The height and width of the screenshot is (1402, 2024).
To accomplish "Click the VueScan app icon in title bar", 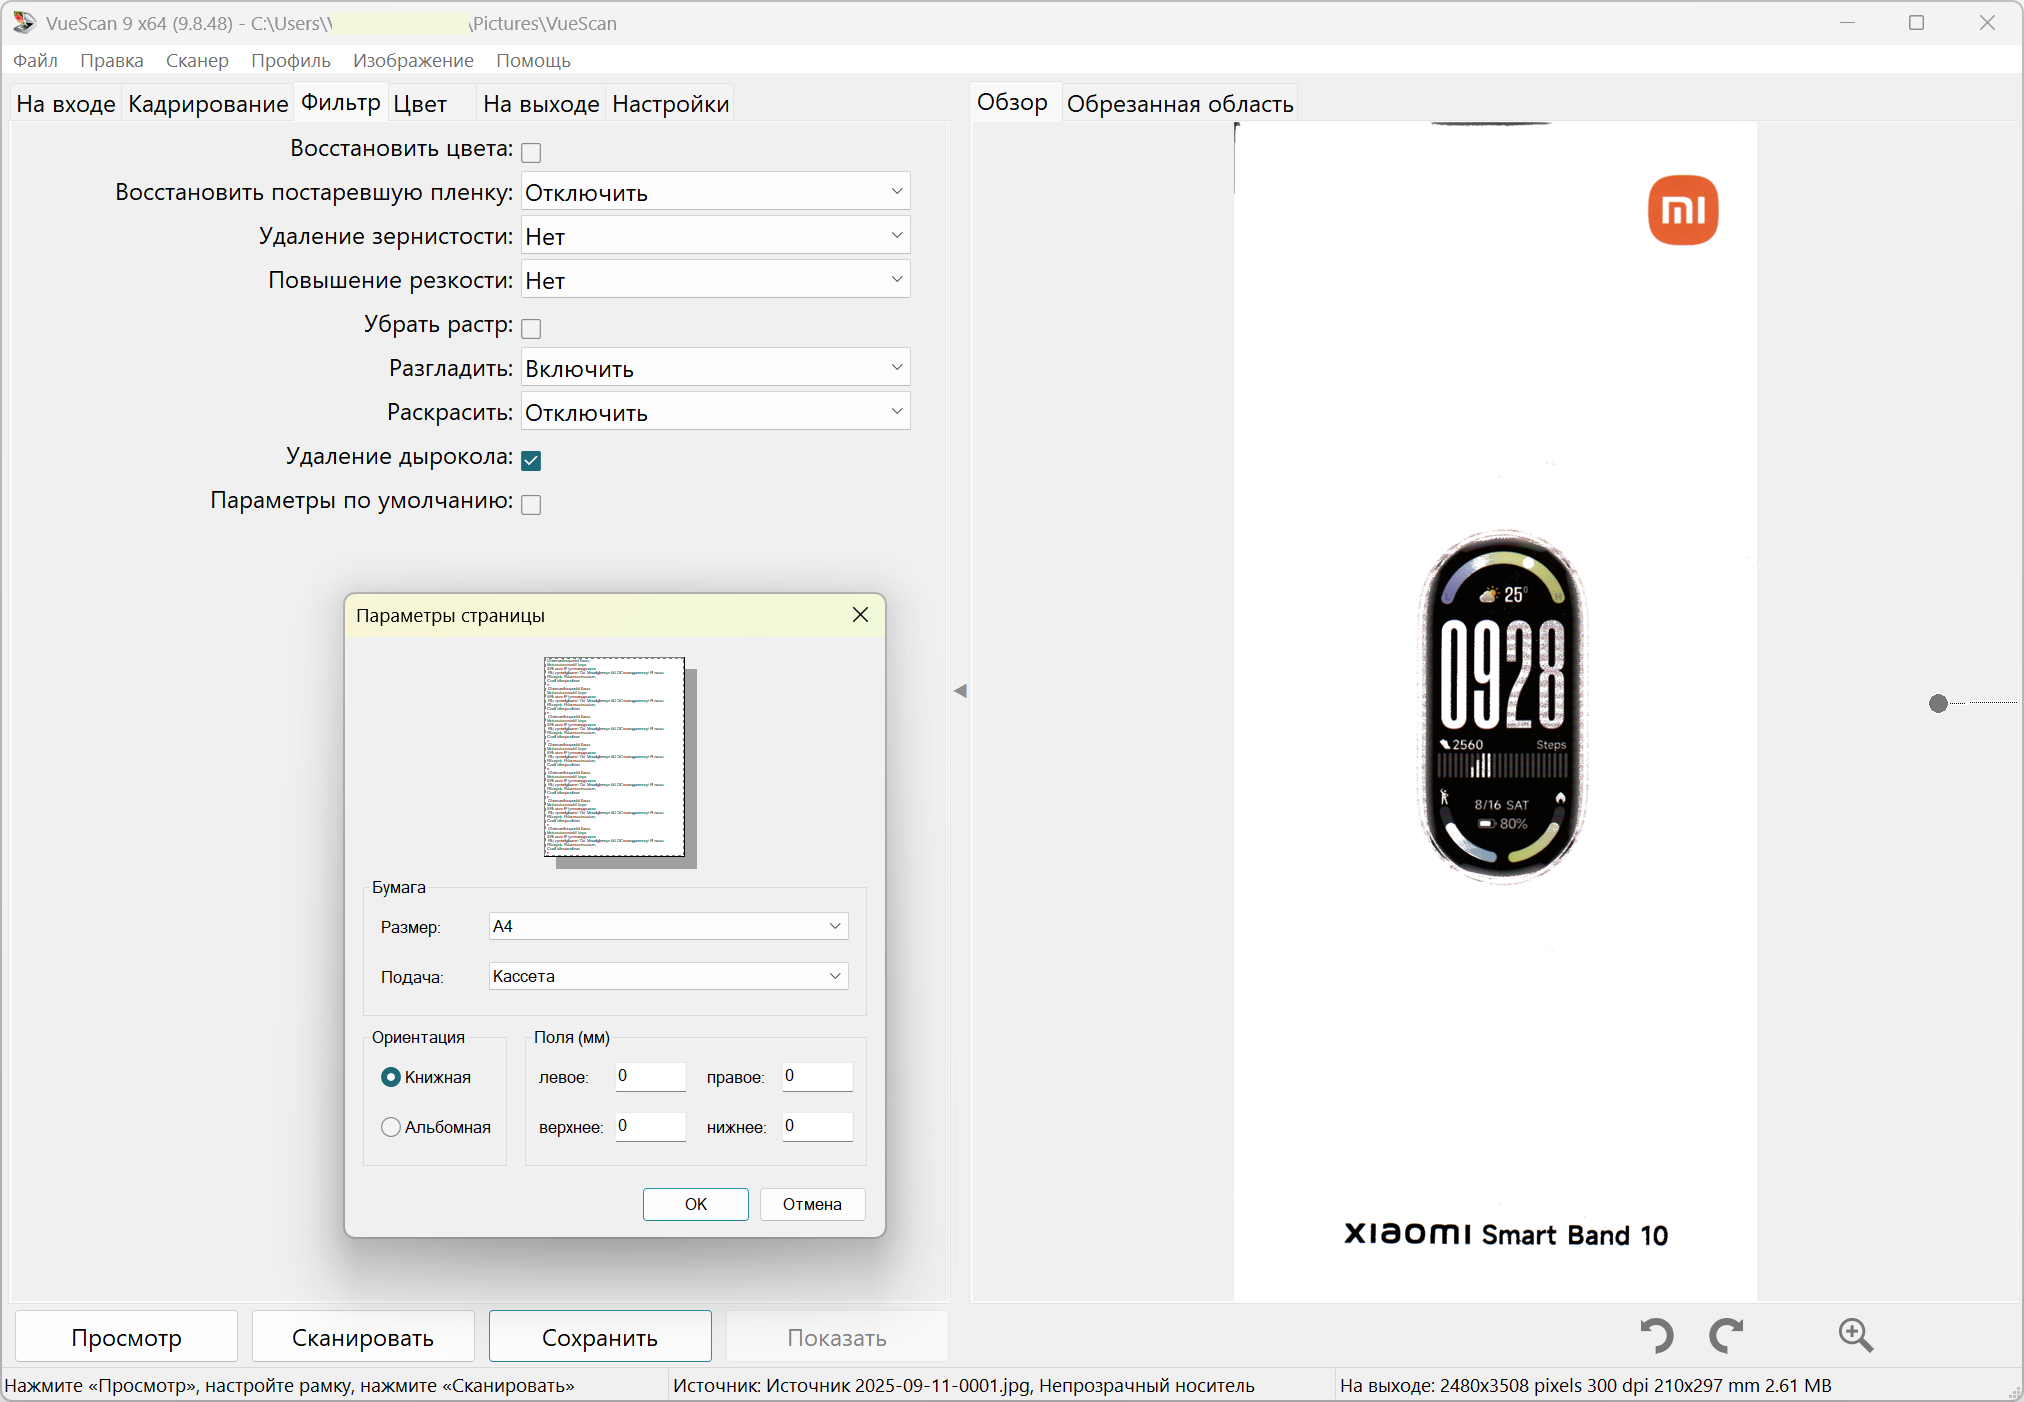I will pos(24,22).
